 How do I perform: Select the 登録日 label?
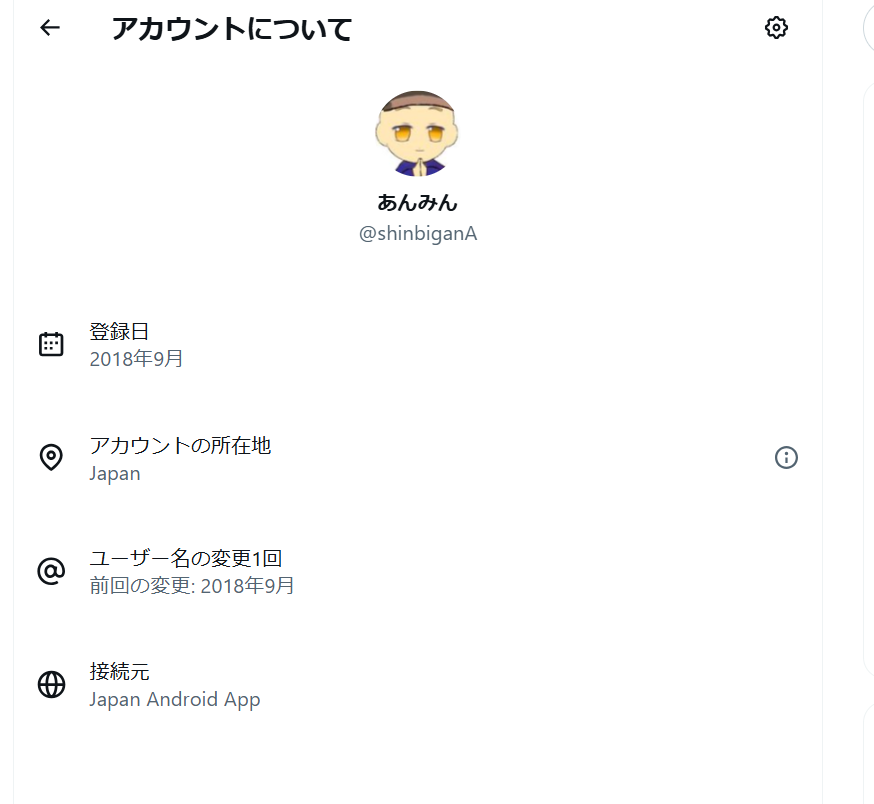(119, 332)
